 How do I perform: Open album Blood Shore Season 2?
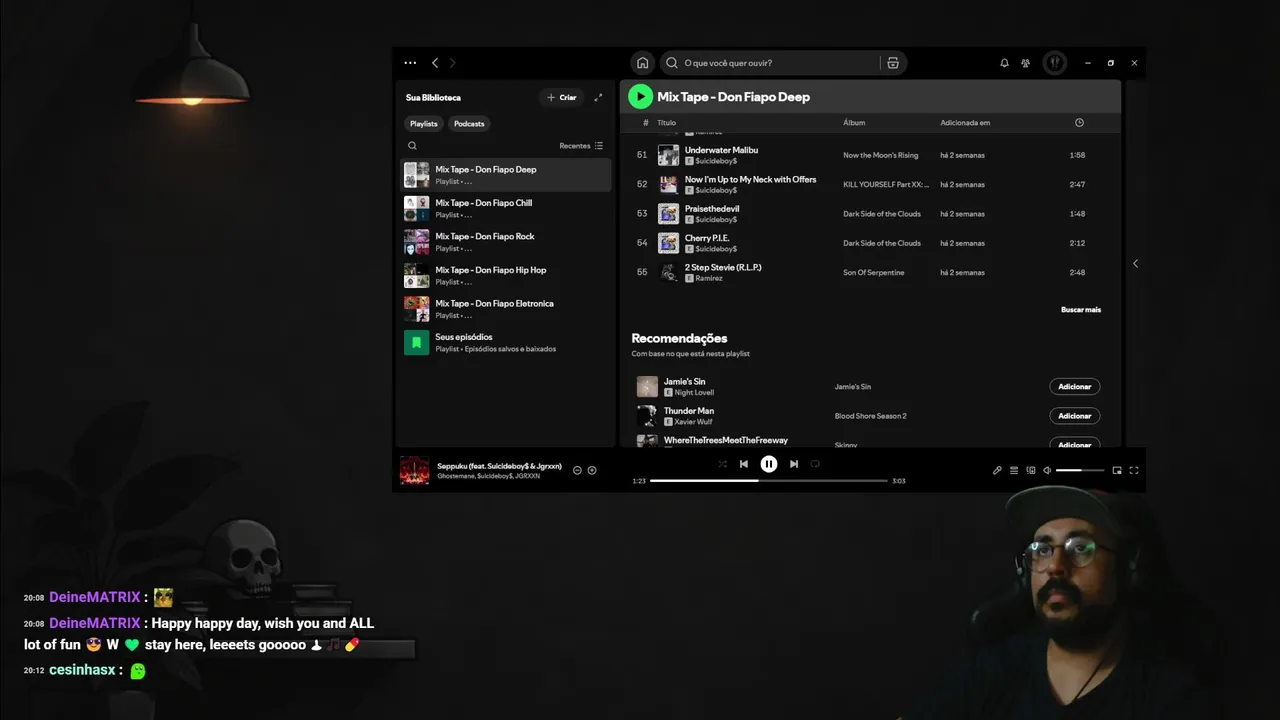[871, 416]
